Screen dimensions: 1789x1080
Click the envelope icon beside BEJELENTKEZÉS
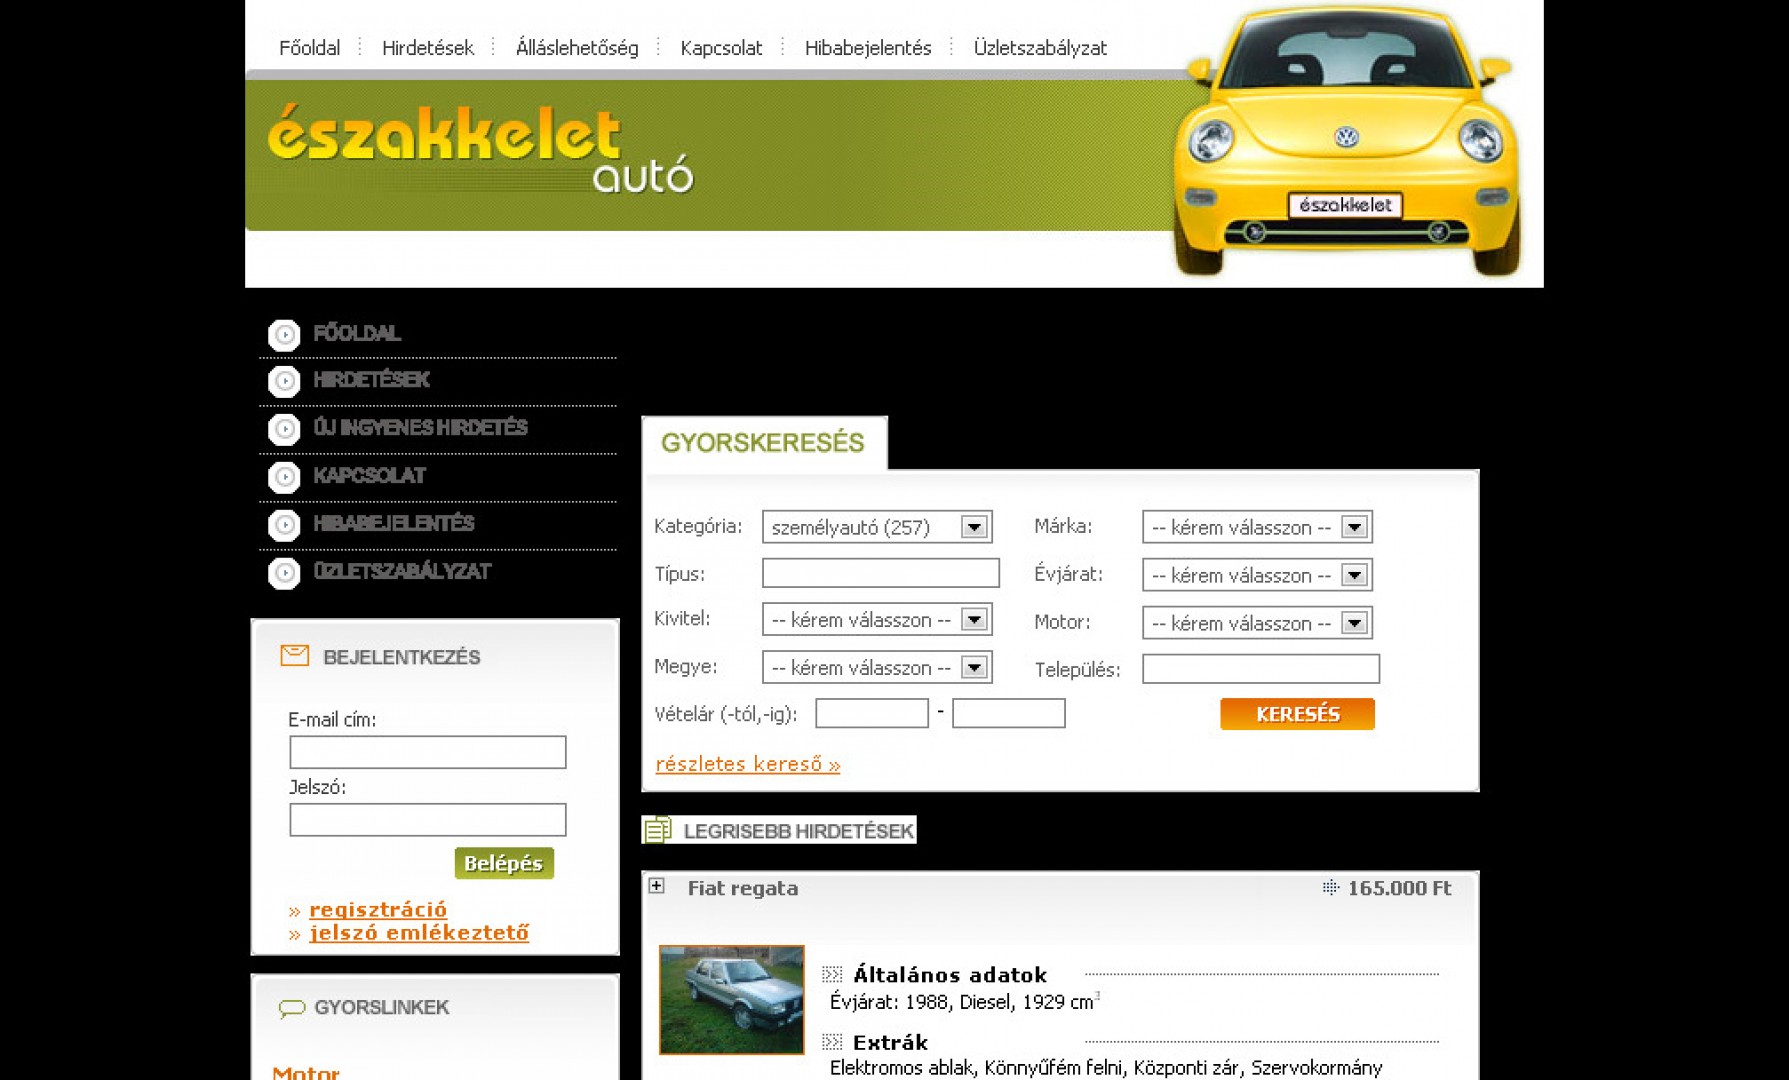(294, 656)
